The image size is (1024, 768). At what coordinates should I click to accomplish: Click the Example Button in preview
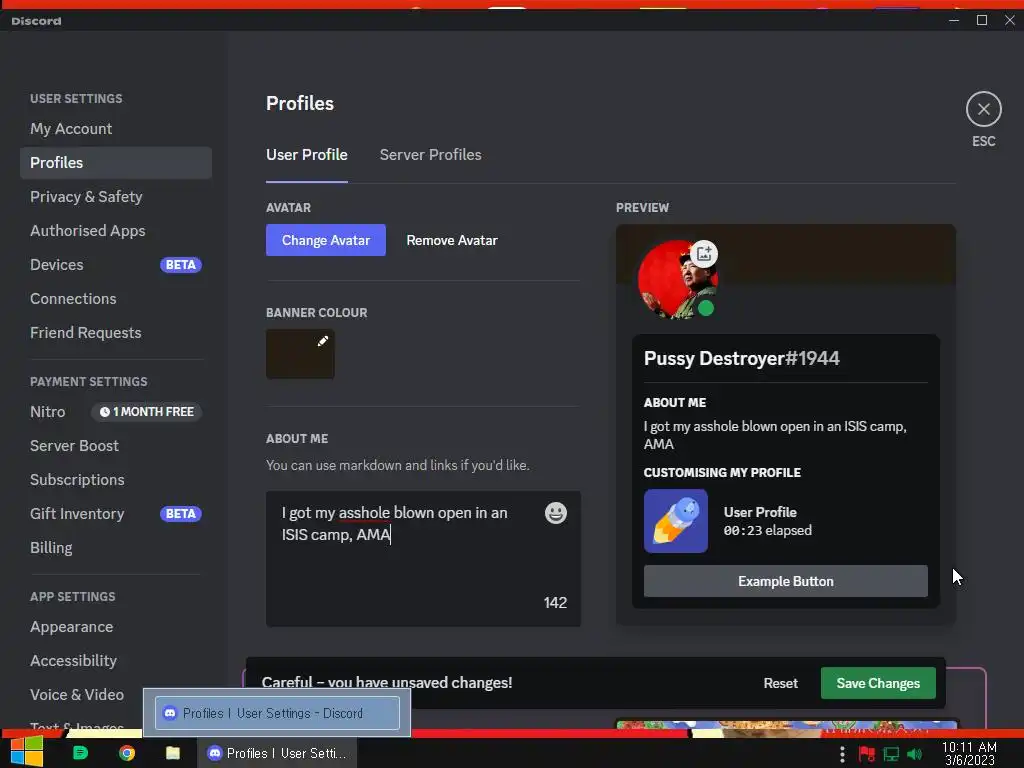pos(786,581)
